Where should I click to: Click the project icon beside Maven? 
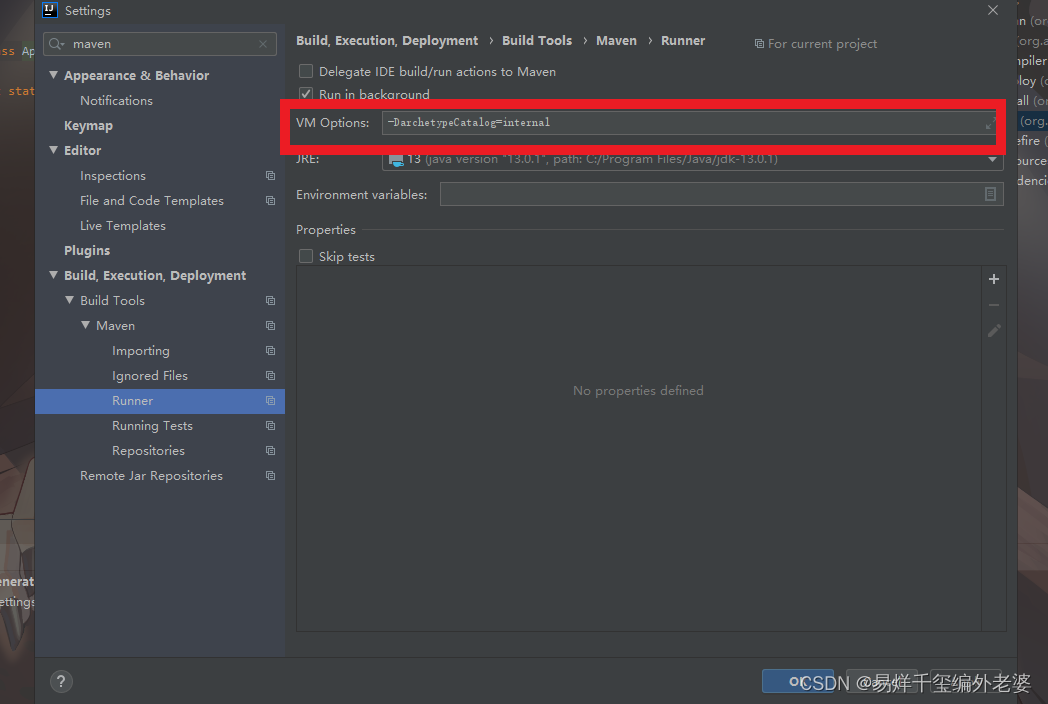click(x=271, y=326)
